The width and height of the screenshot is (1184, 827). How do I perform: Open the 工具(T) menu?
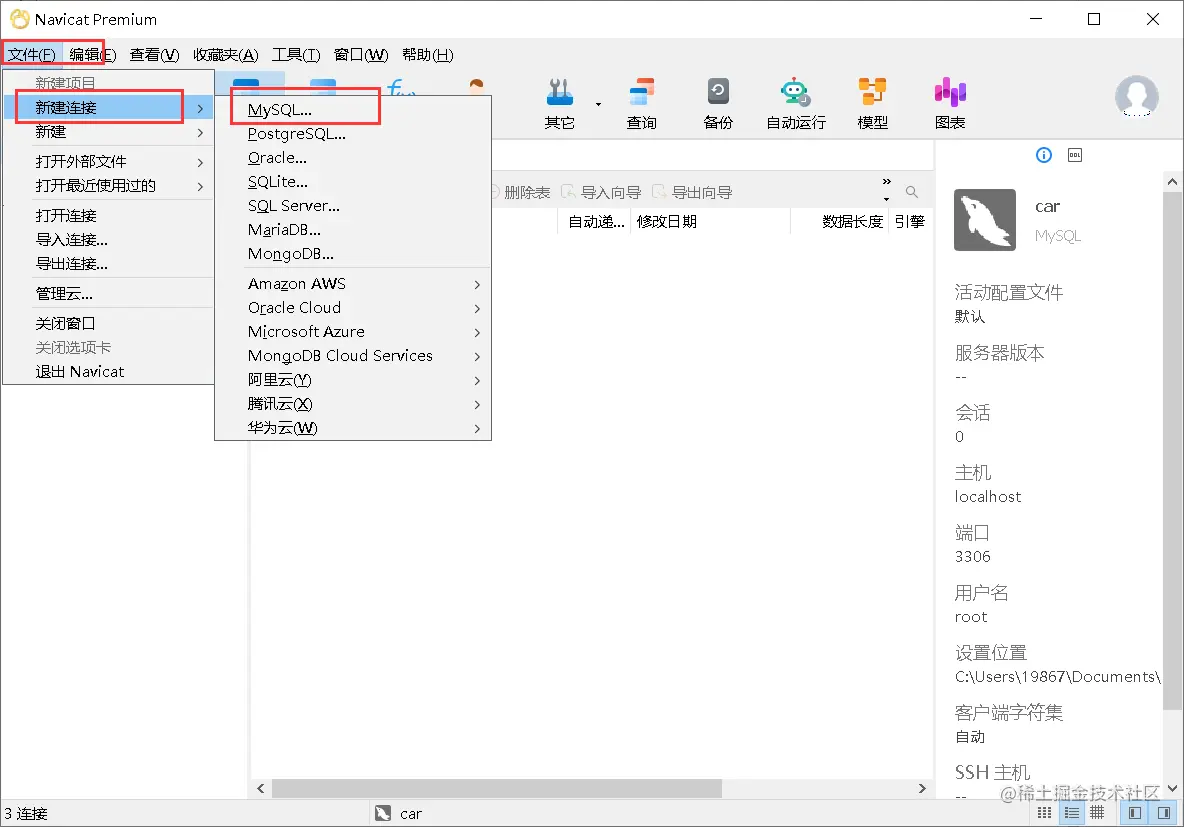(x=296, y=54)
